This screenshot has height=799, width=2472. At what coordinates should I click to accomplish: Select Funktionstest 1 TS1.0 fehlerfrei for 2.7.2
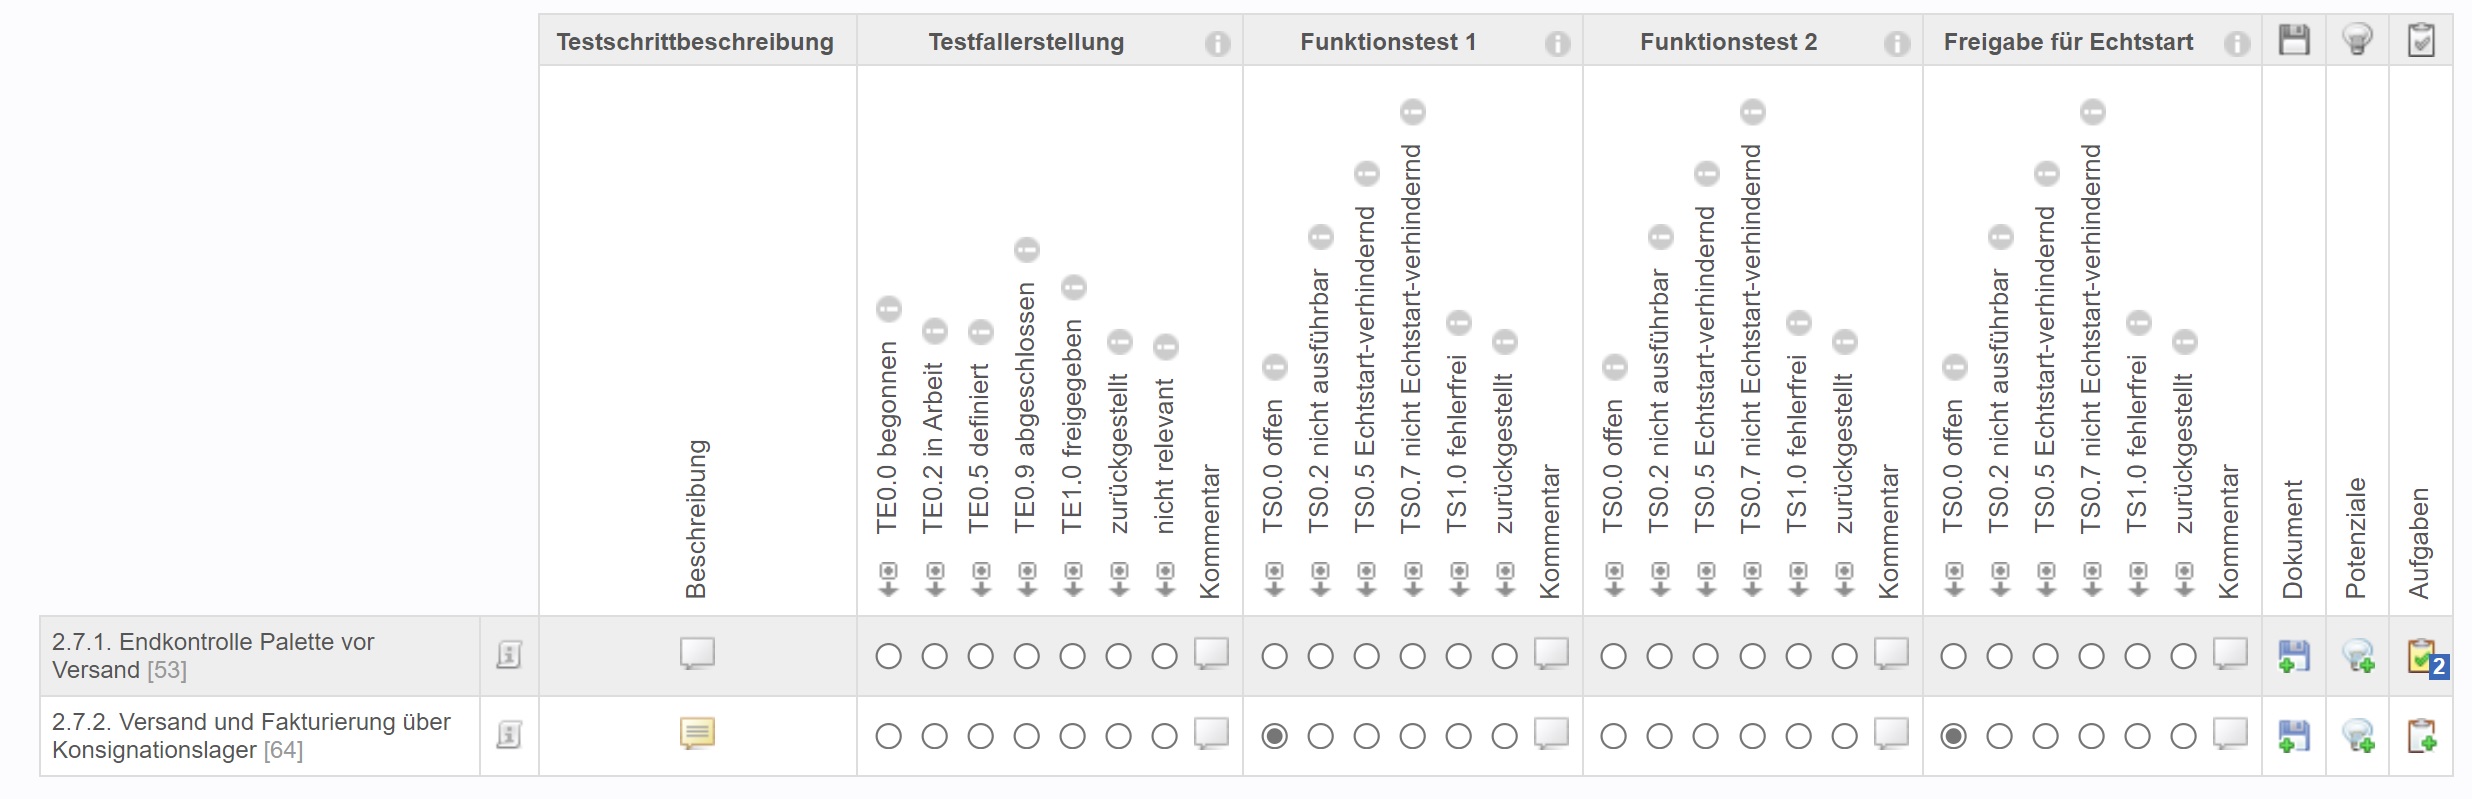click(1458, 736)
